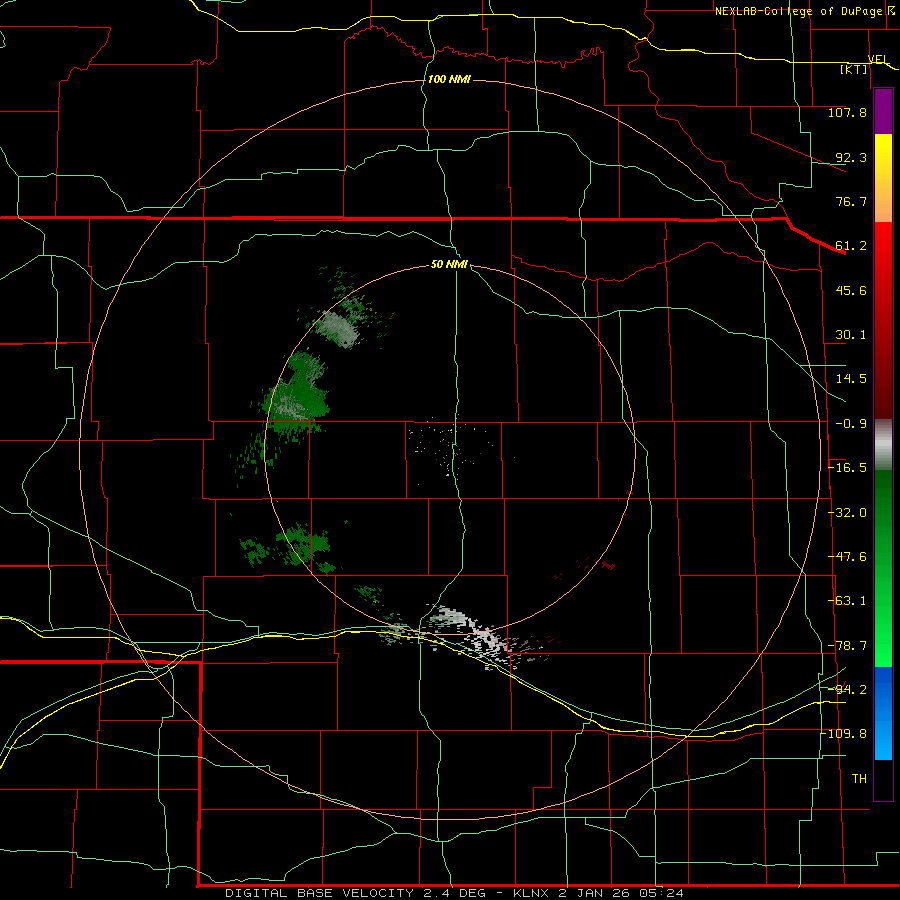Click the 61.2 velocity scale value
This screenshot has width=900, height=900.
[x=851, y=246]
